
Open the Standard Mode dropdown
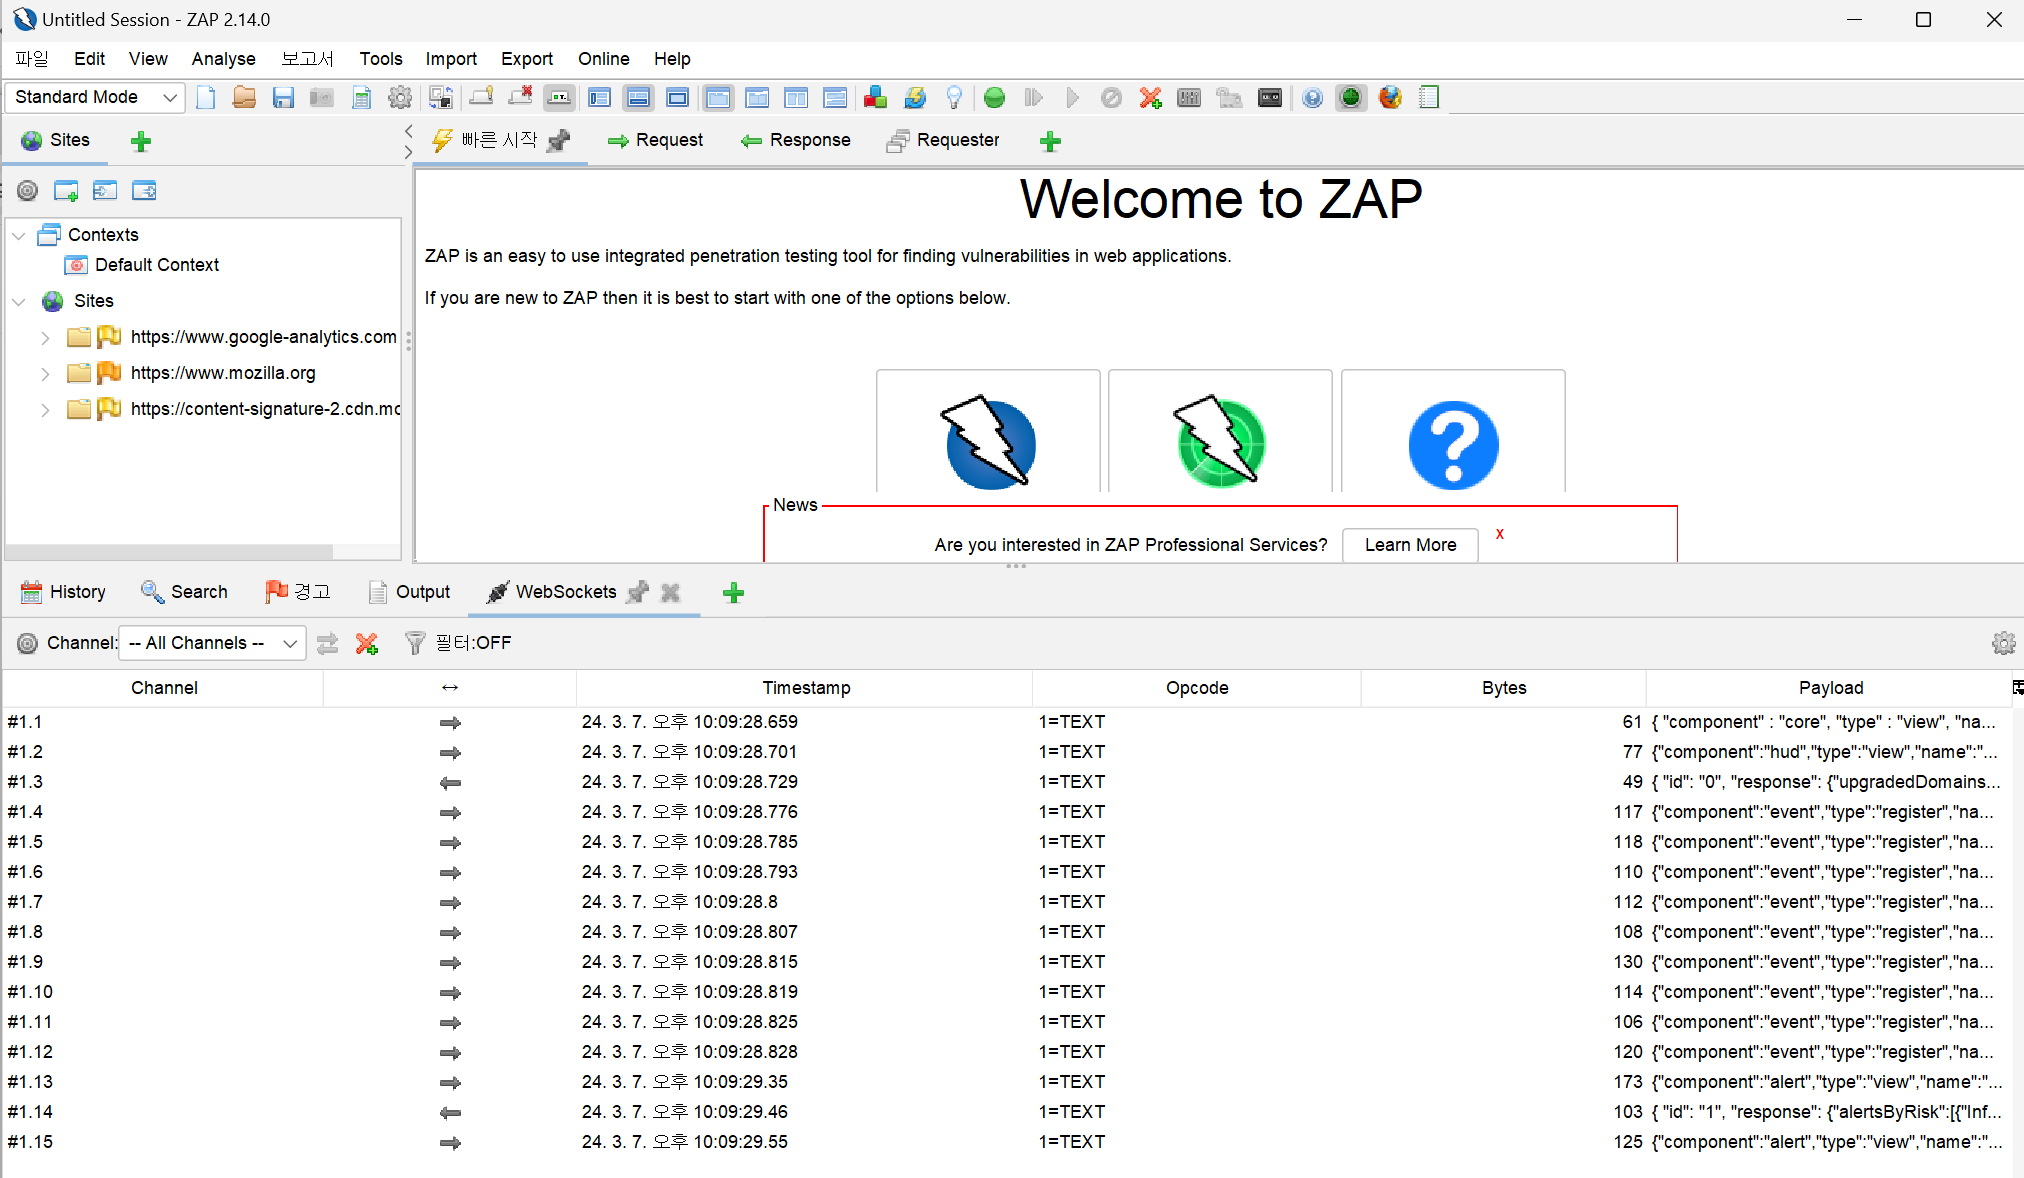coord(95,97)
